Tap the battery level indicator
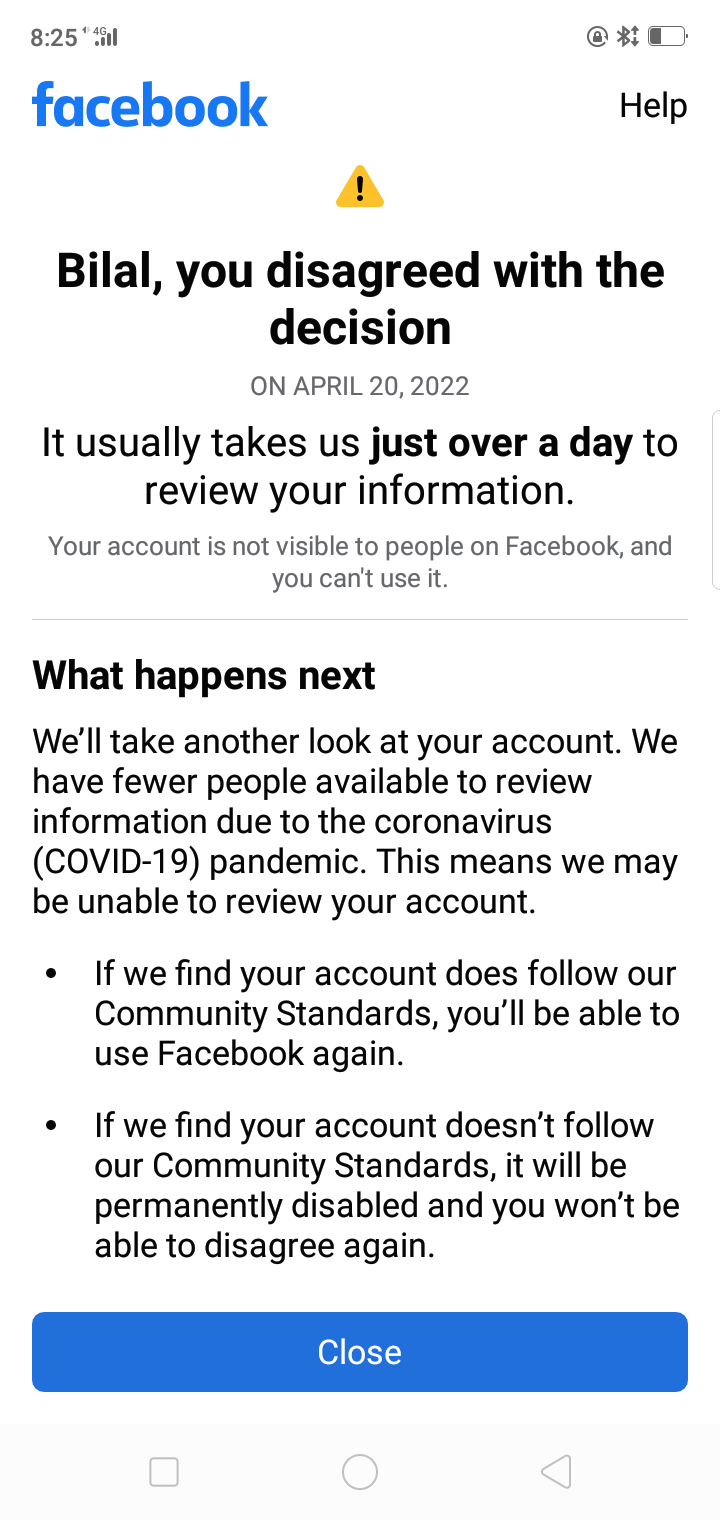Image resolution: width=720 pixels, height=1520 pixels. click(668, 36)
